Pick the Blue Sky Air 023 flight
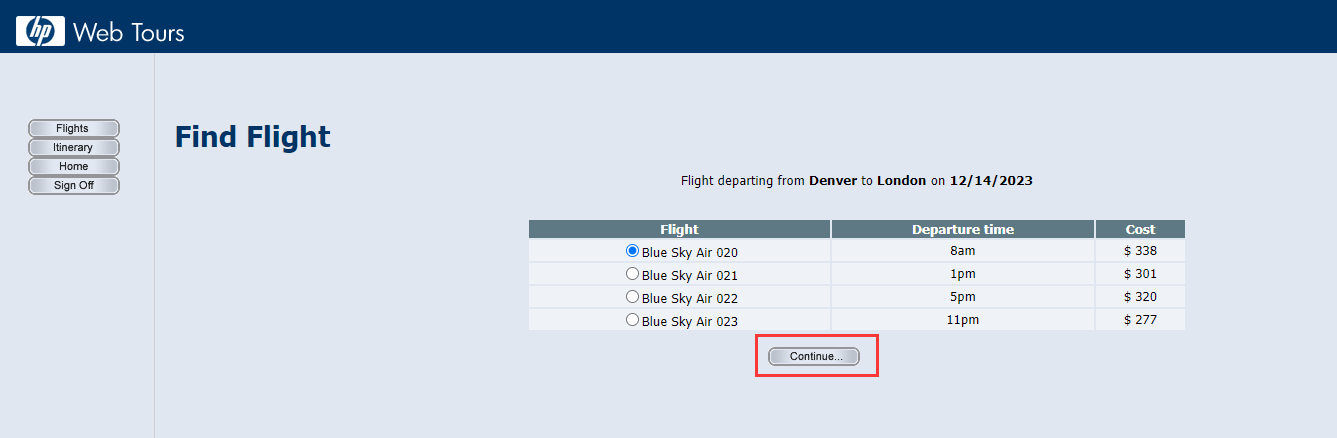Viewport: 1337px width, 438px height. (x=632, y=320)
